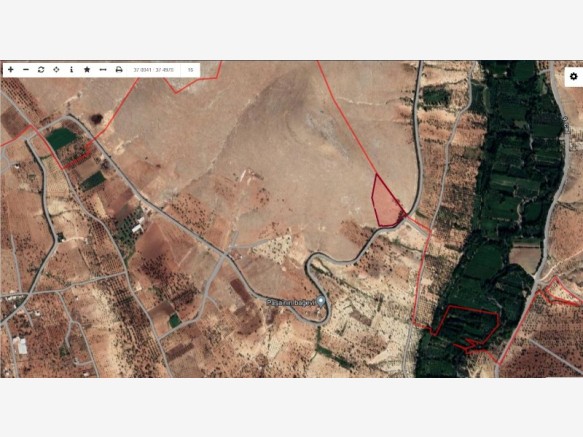Click the zoom level number field
This screenshot has width=583, height=437.
(190, 70)
